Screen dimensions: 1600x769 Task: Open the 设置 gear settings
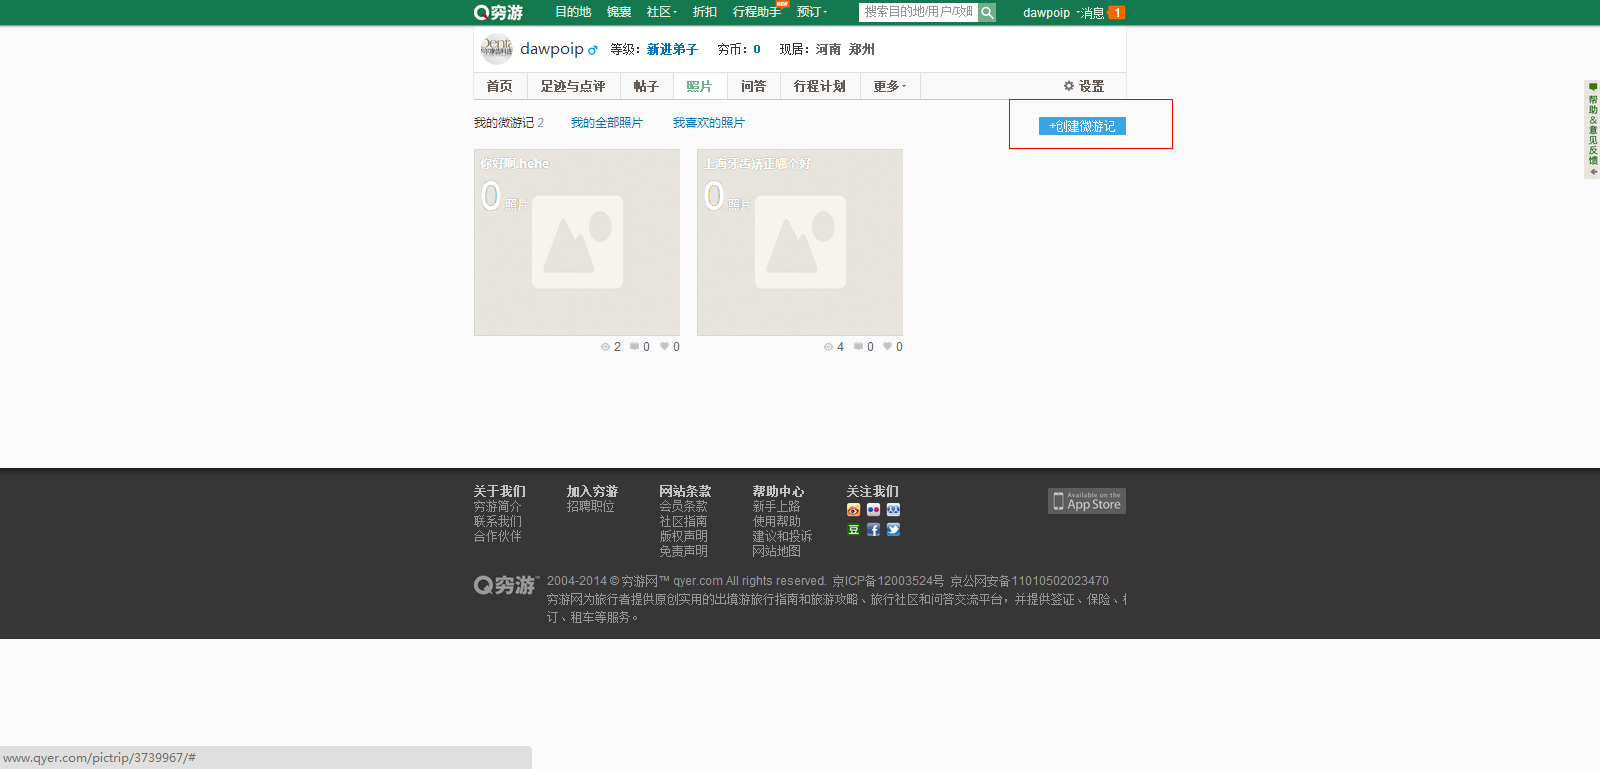1084,86
